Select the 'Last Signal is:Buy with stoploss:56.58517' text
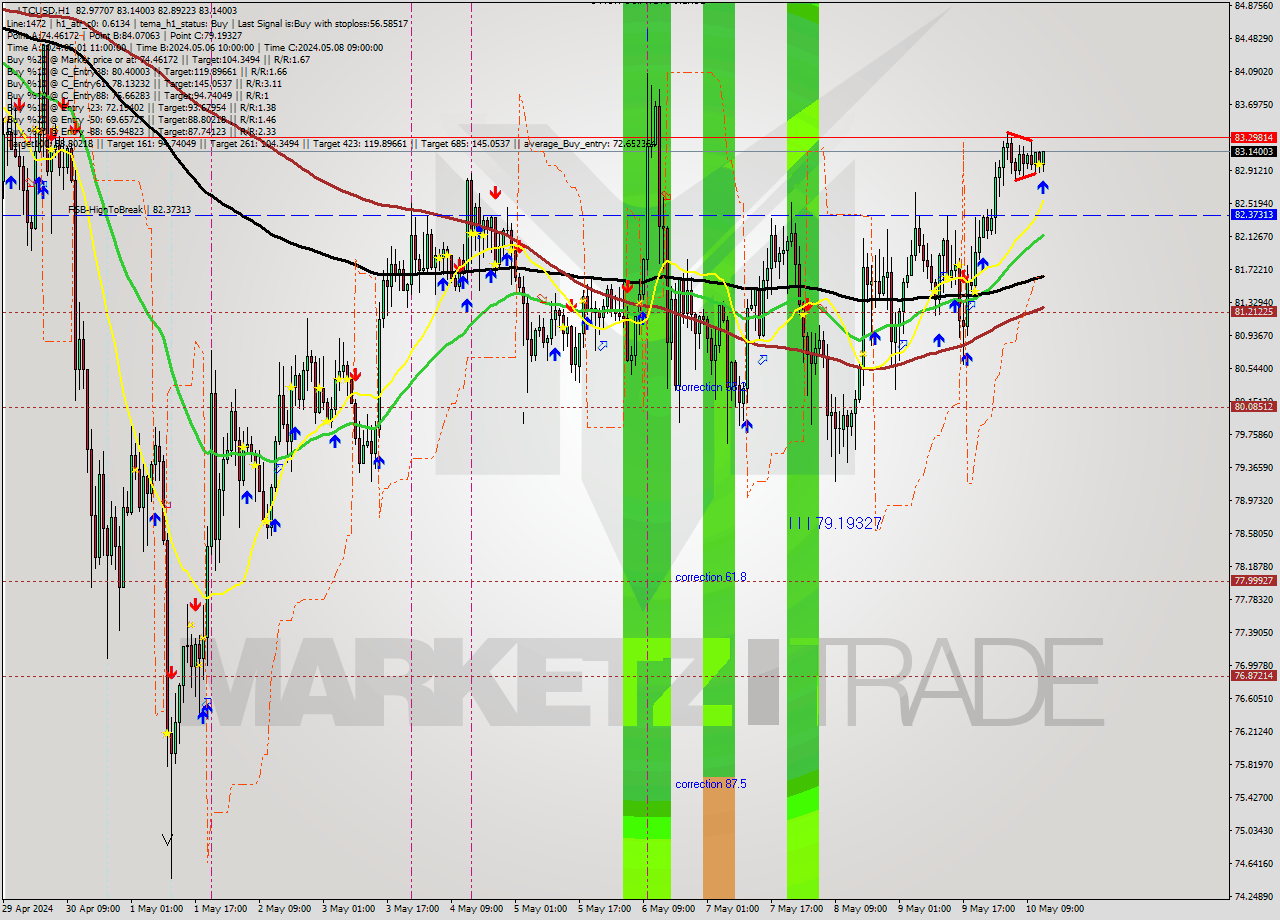Image resolution: width=1280 pixels, height=920 pixels. click(x=323, y=22)
